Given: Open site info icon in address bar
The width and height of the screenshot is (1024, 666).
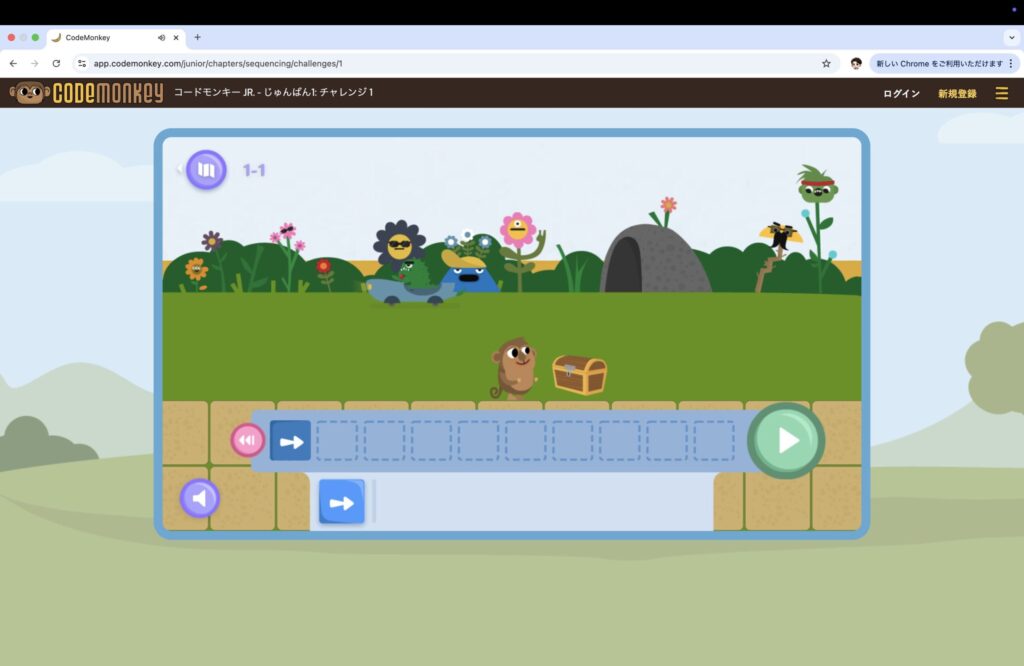Looking at the screenshot, I should pos(82,63).
